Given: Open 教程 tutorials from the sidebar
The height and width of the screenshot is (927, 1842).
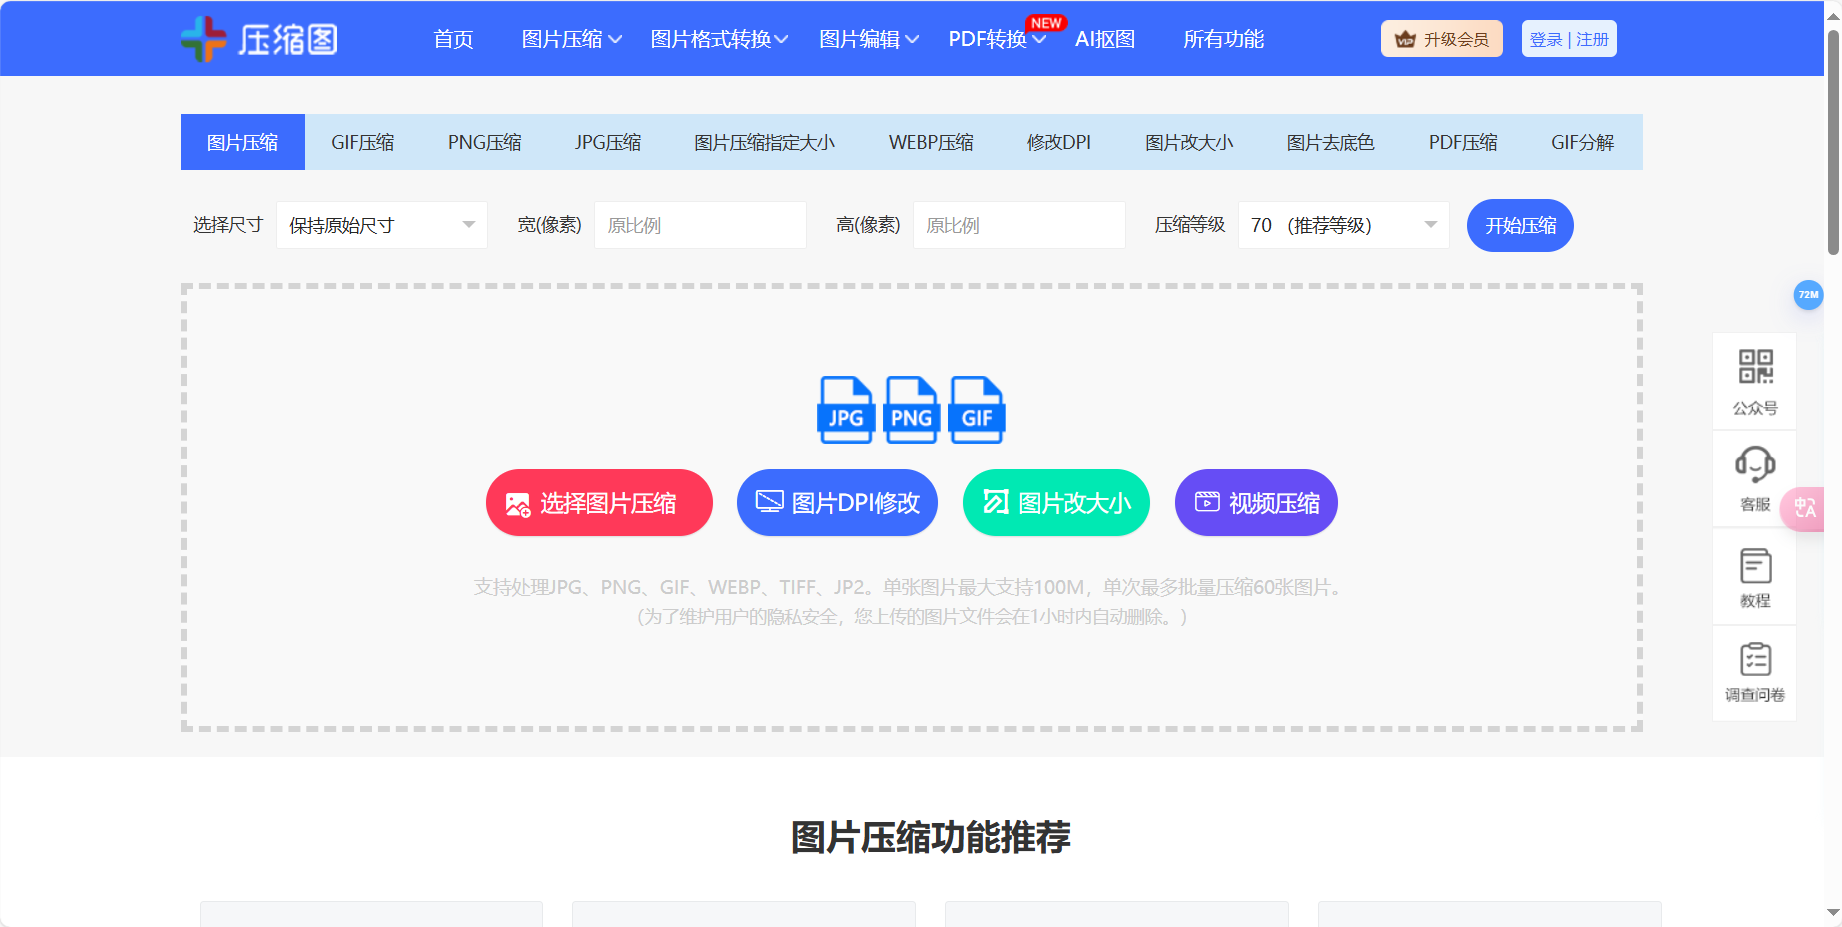Looking at the screenshot, I should (1754, 575).
